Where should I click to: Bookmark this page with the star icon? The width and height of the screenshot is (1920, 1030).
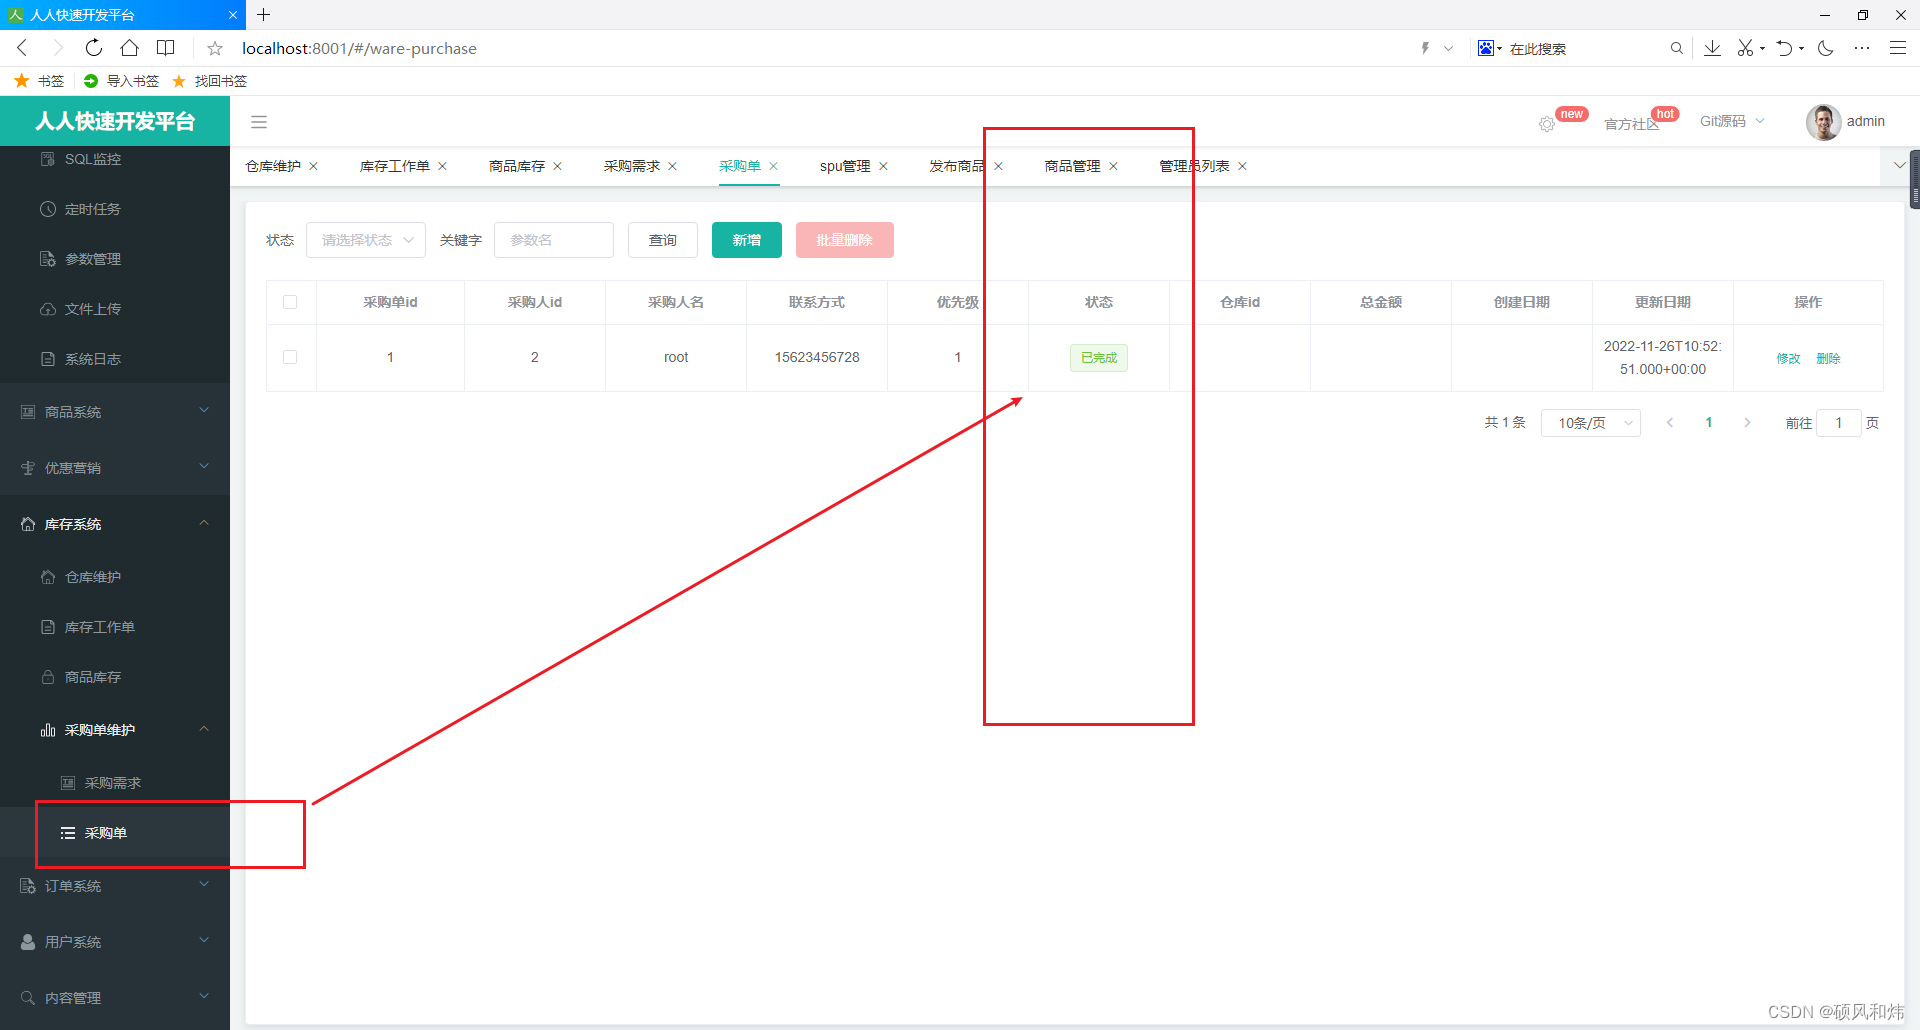pyautogui.click(x=215, y=48)
